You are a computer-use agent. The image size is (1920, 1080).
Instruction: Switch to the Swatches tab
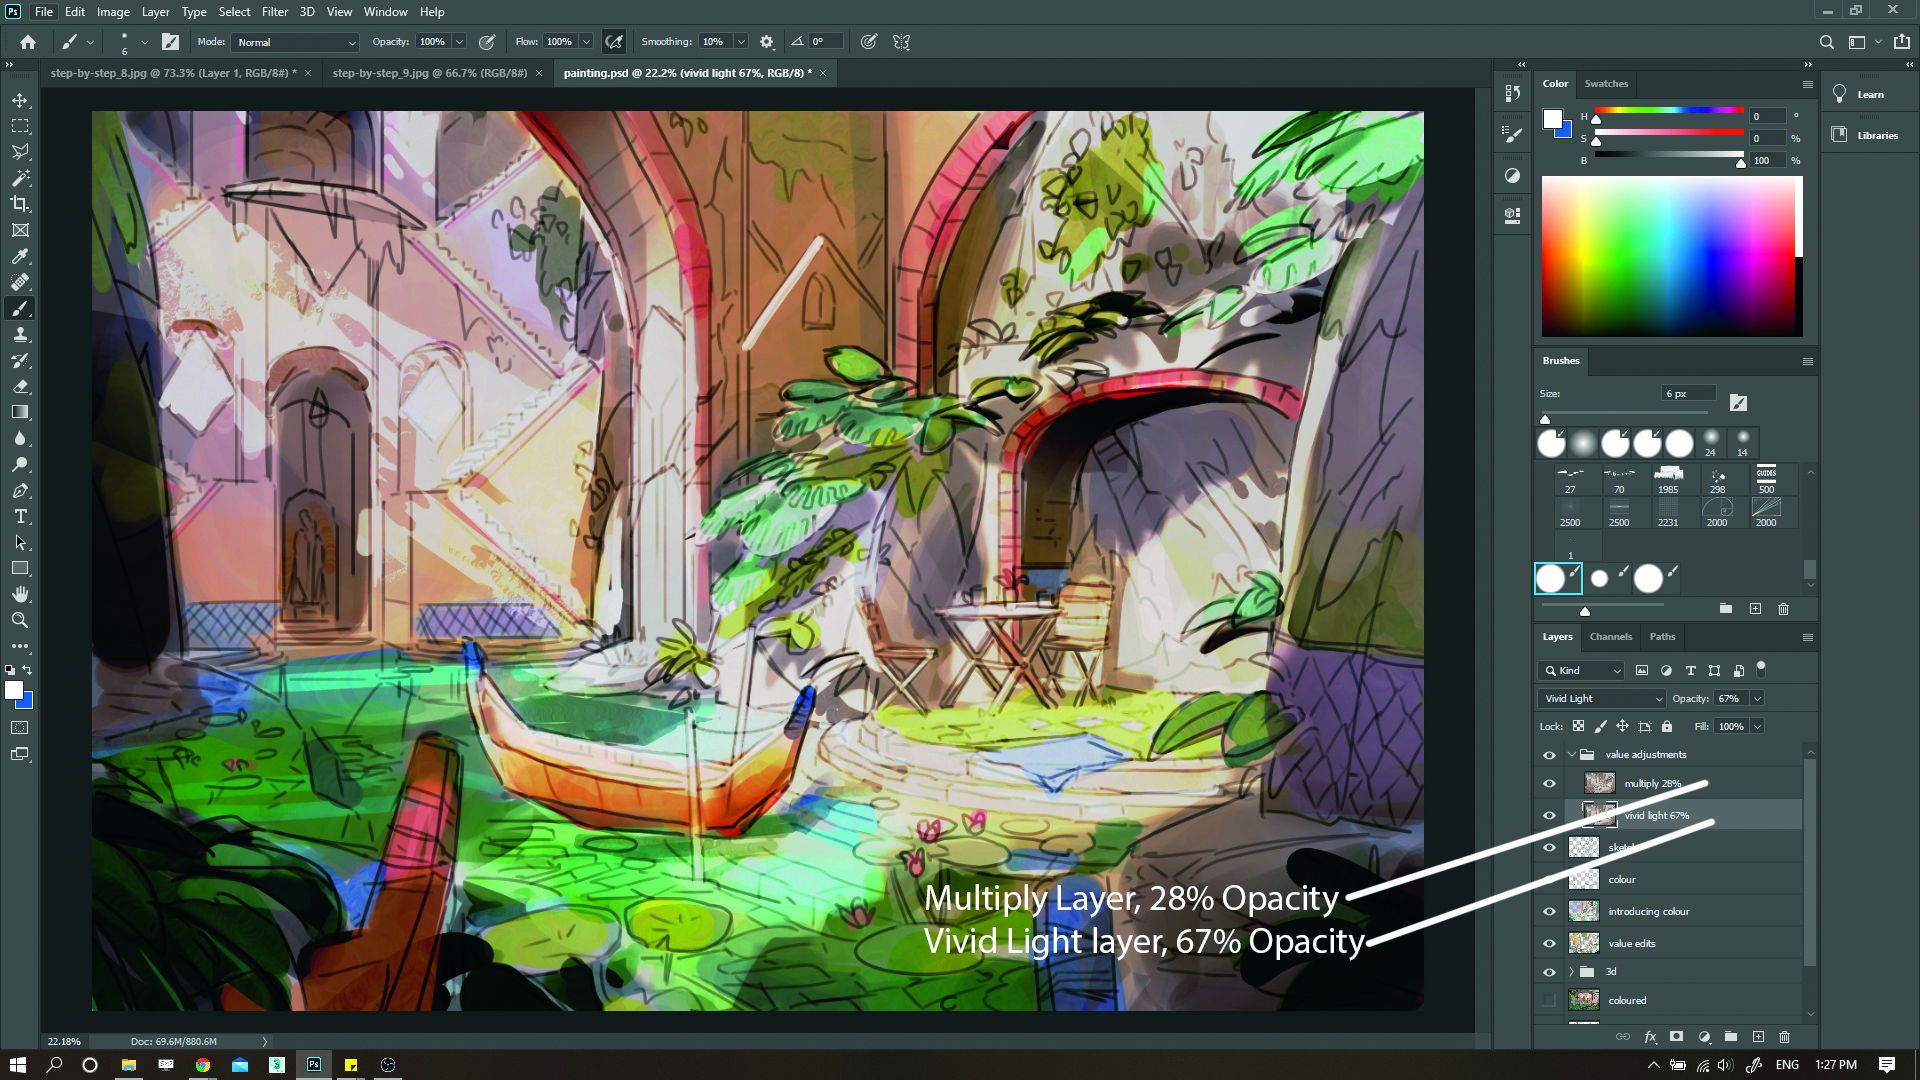click(x=1606, y=84)
